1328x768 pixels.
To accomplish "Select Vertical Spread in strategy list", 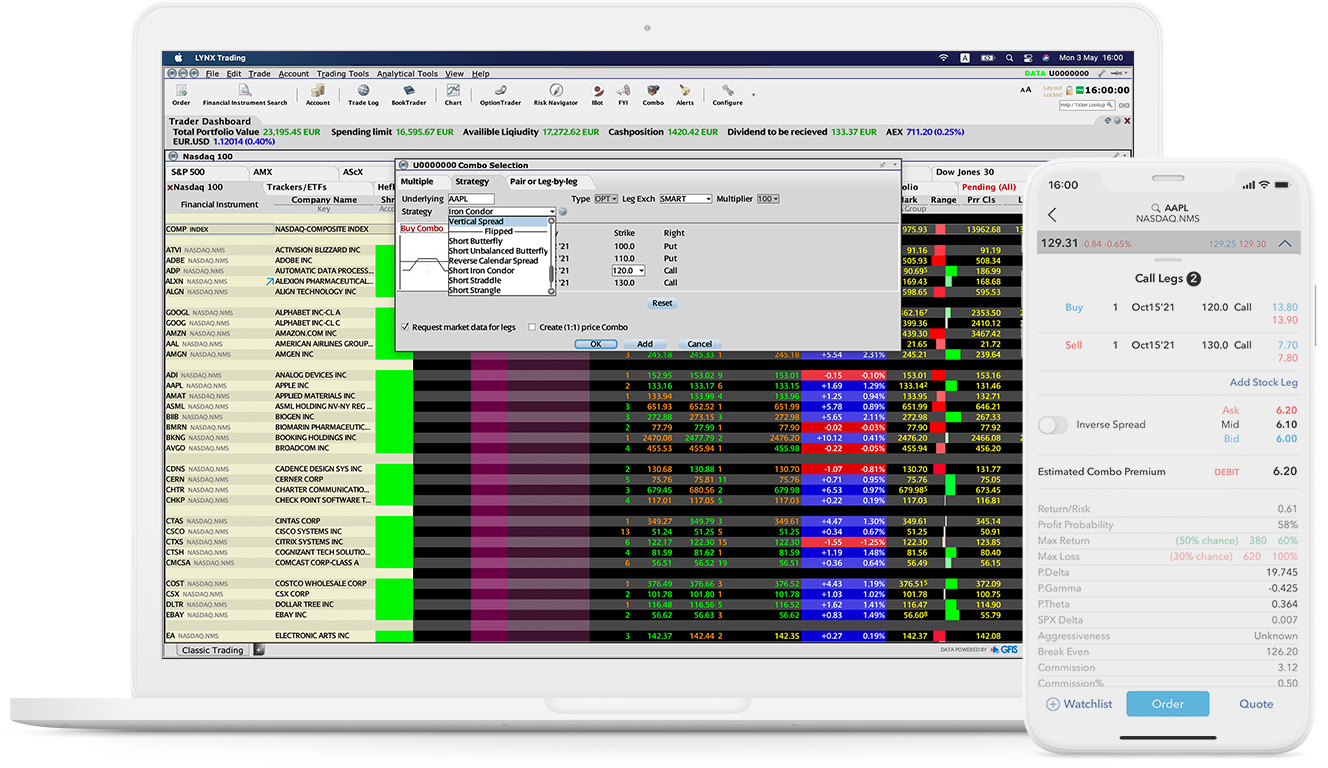I will (497, 222).
